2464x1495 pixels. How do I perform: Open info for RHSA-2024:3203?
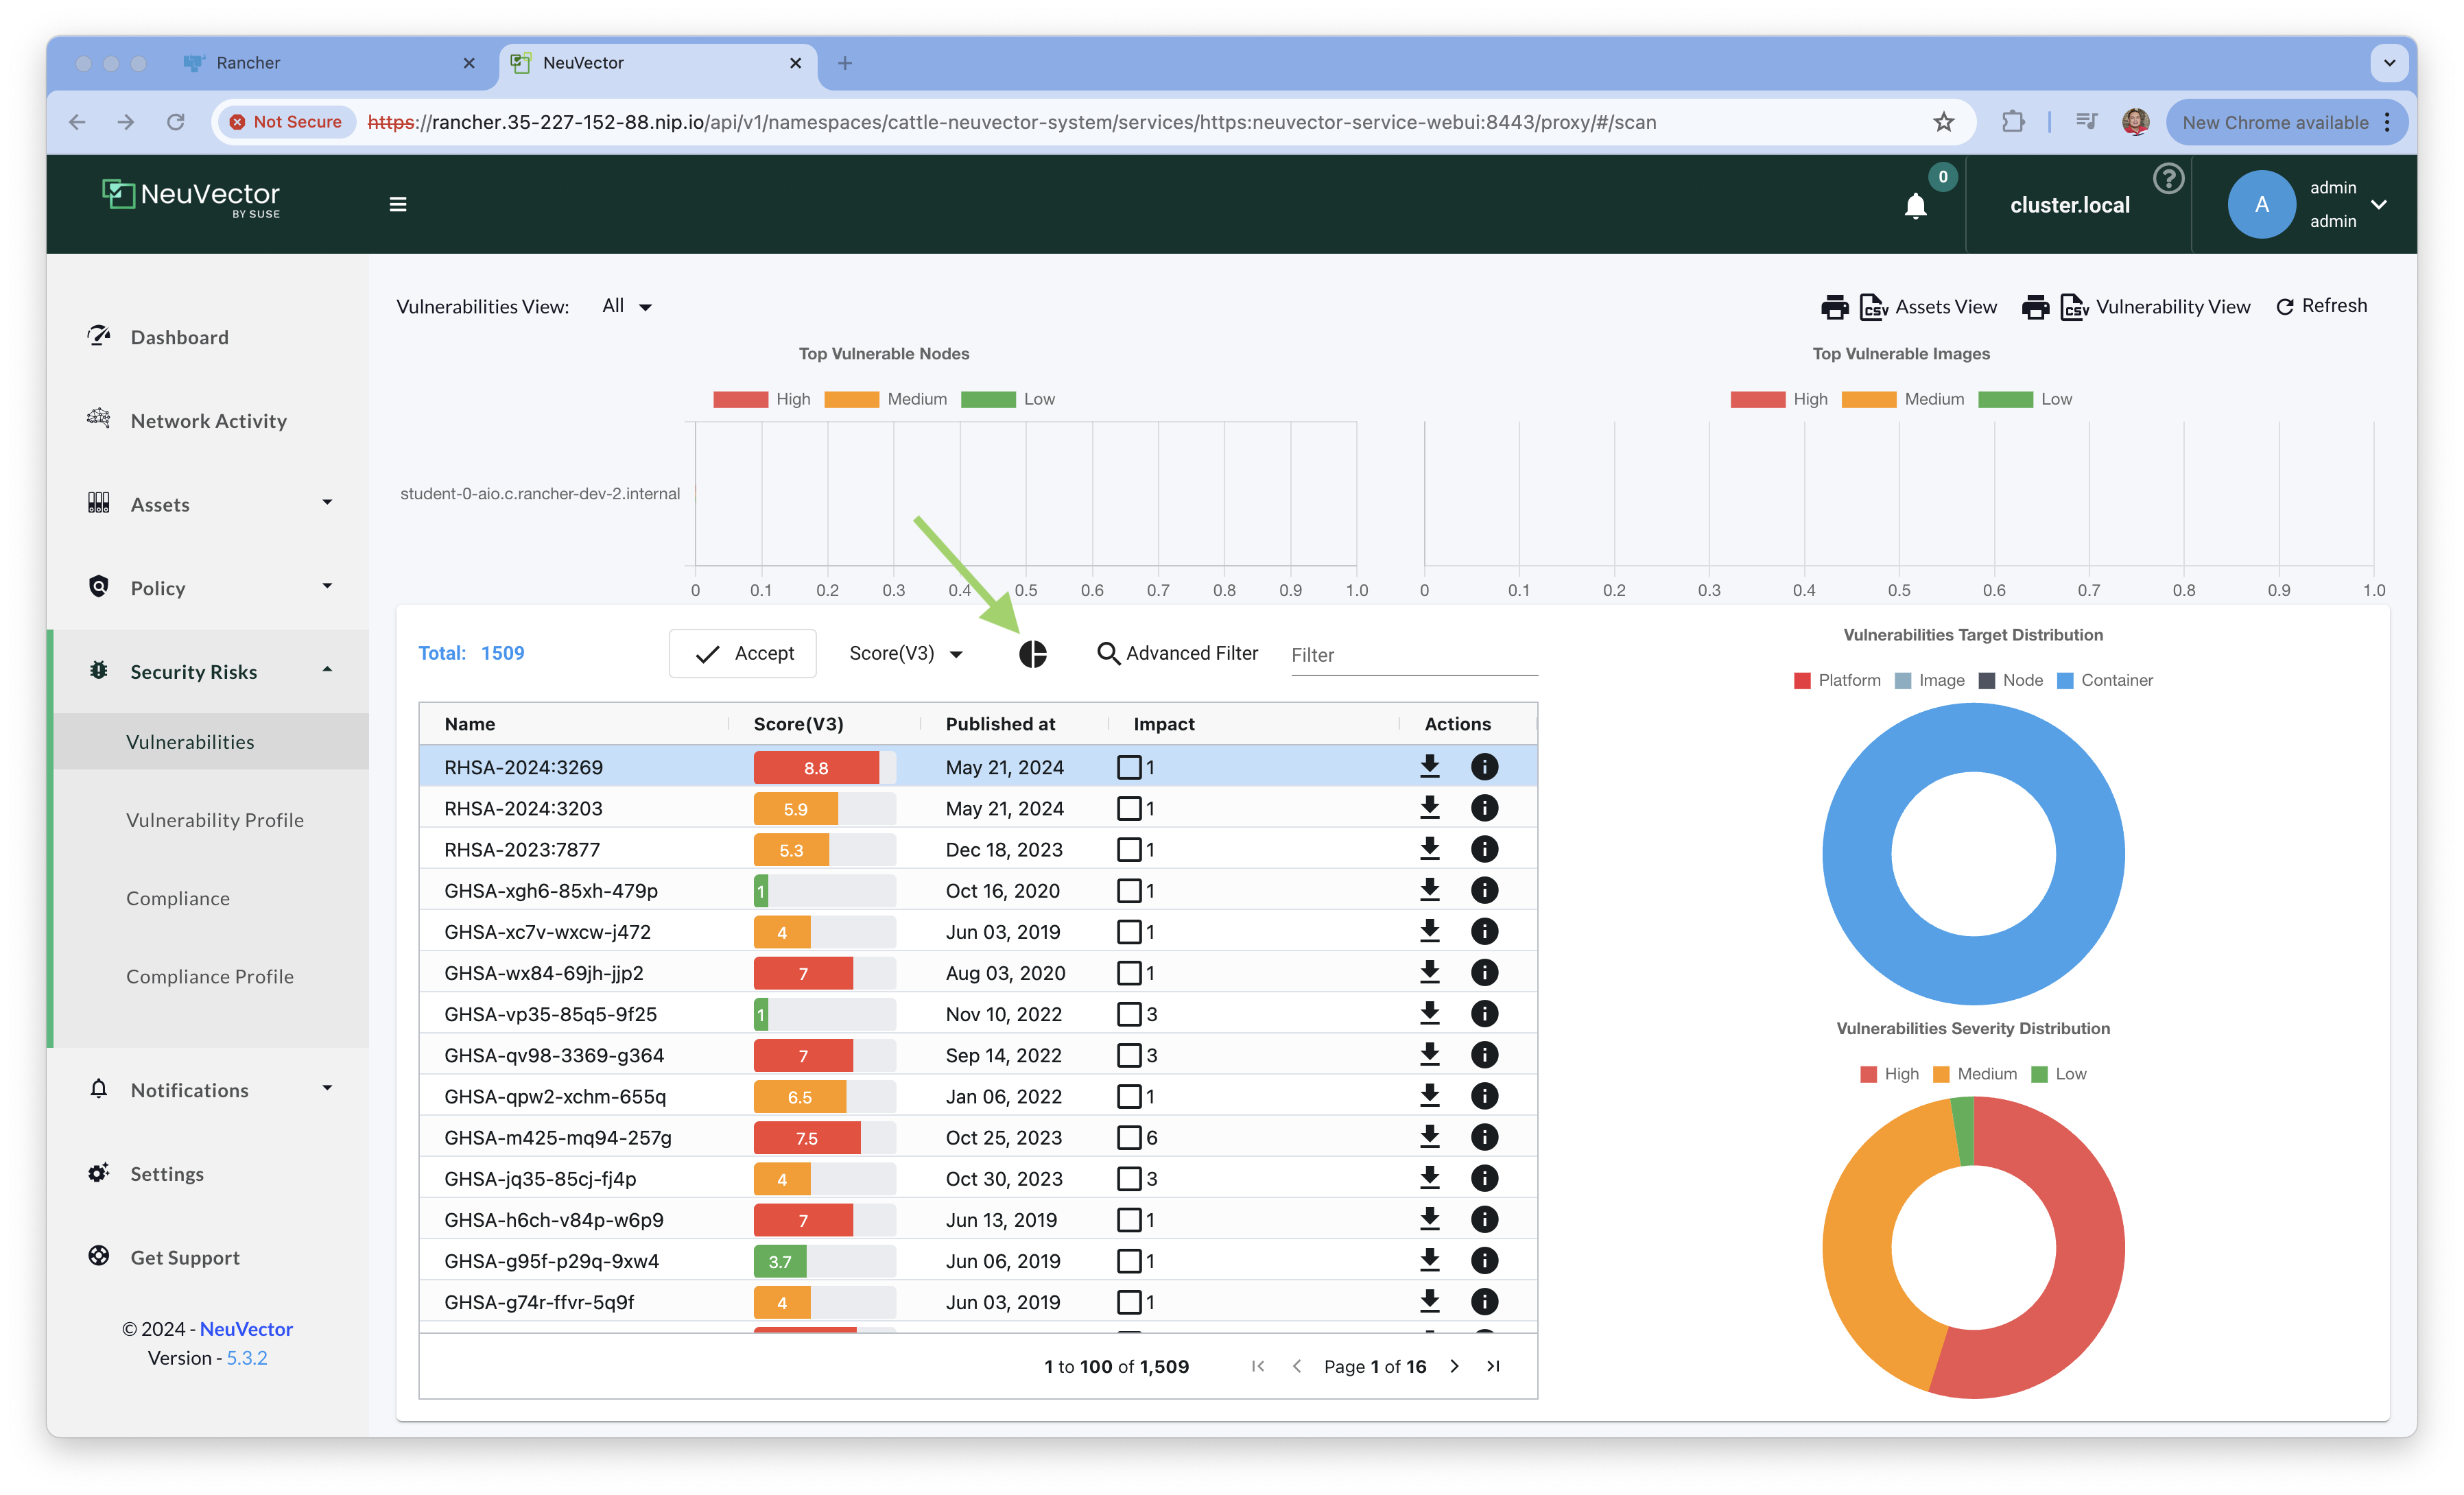[1484, 808]
